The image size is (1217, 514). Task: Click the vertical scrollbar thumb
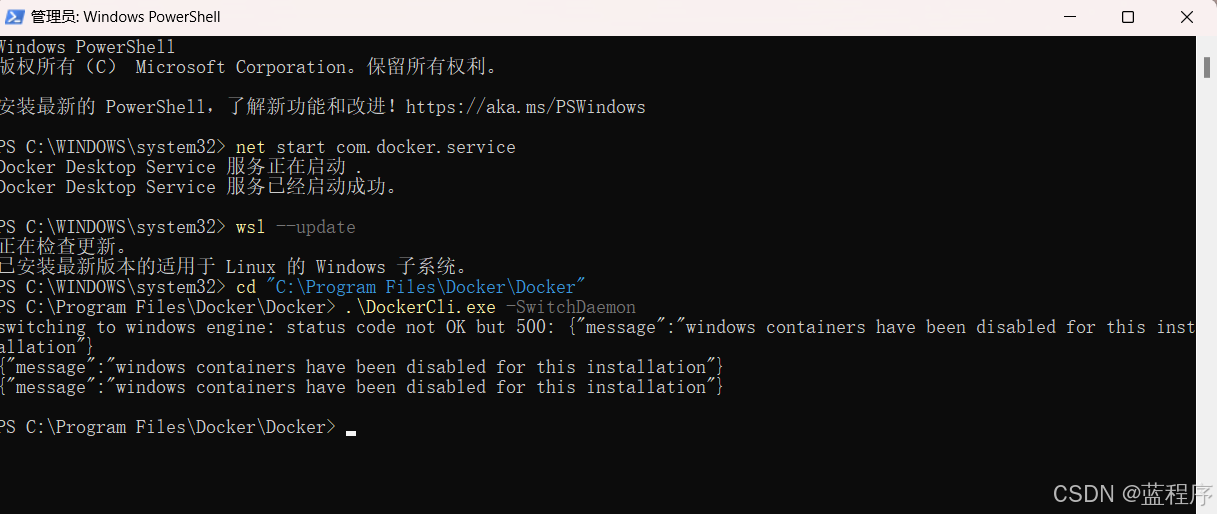tap(1207, 65)
